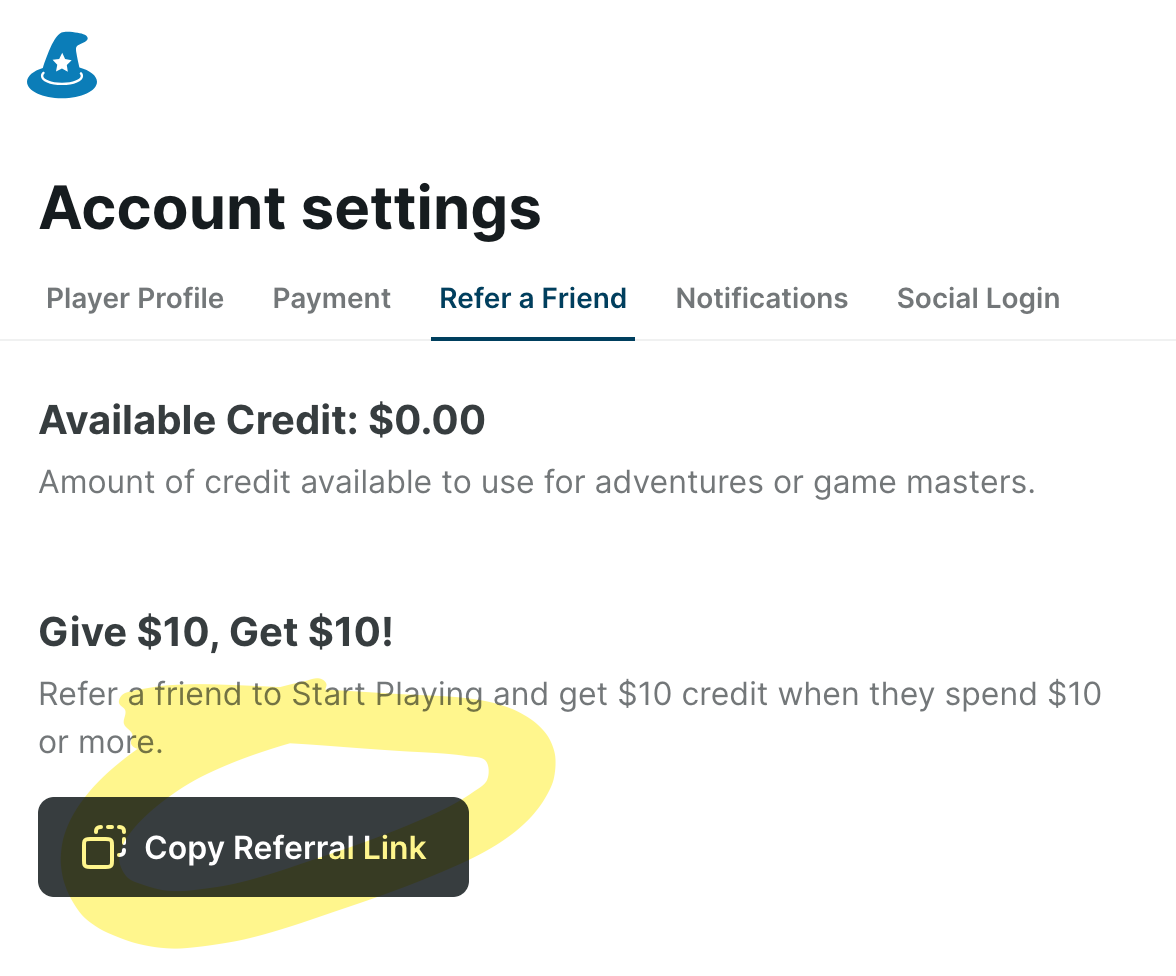Switch to the Payment tab

331,298
